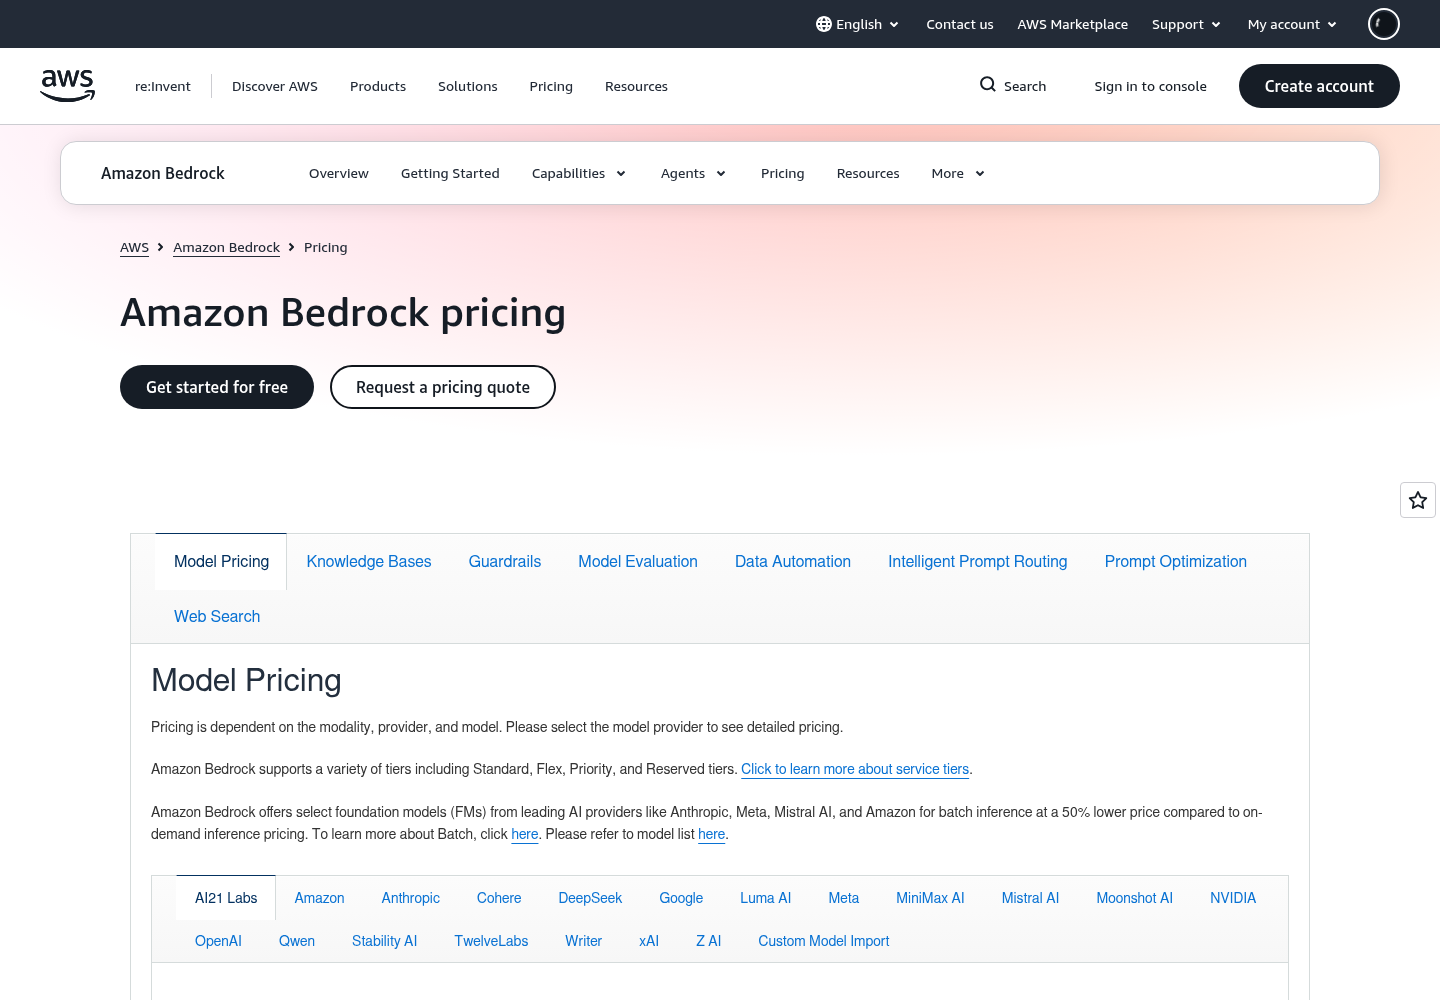Select xAI provider tab
The width and height of the screenshot is (1440, 1000).
(649, 941)
